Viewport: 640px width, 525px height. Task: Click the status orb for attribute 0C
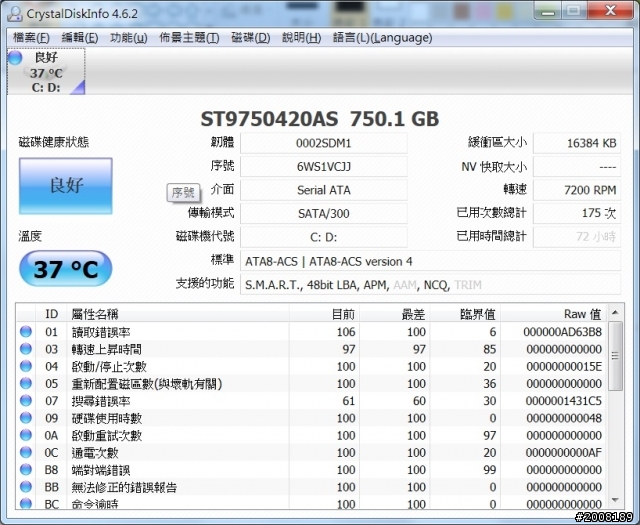click(26, 452)
